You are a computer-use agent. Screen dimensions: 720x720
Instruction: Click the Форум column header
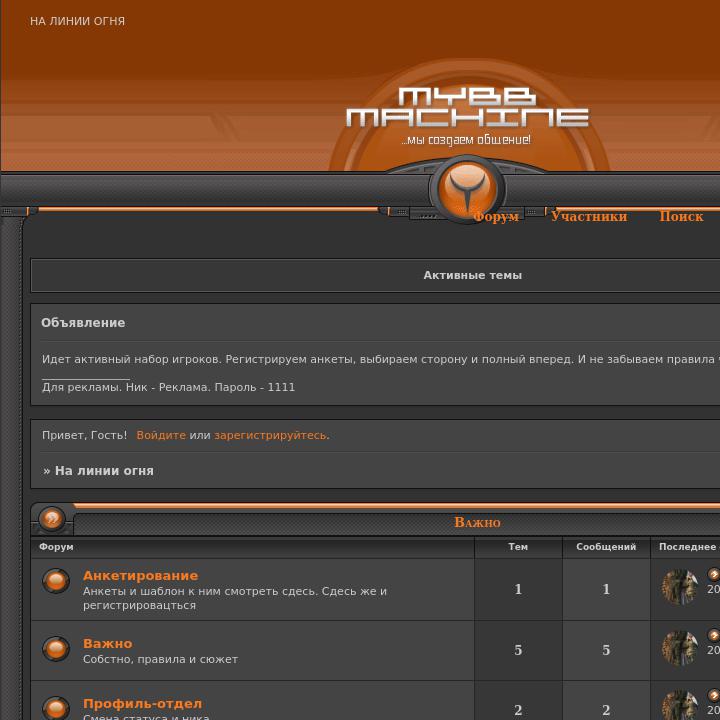coord(56,547)
